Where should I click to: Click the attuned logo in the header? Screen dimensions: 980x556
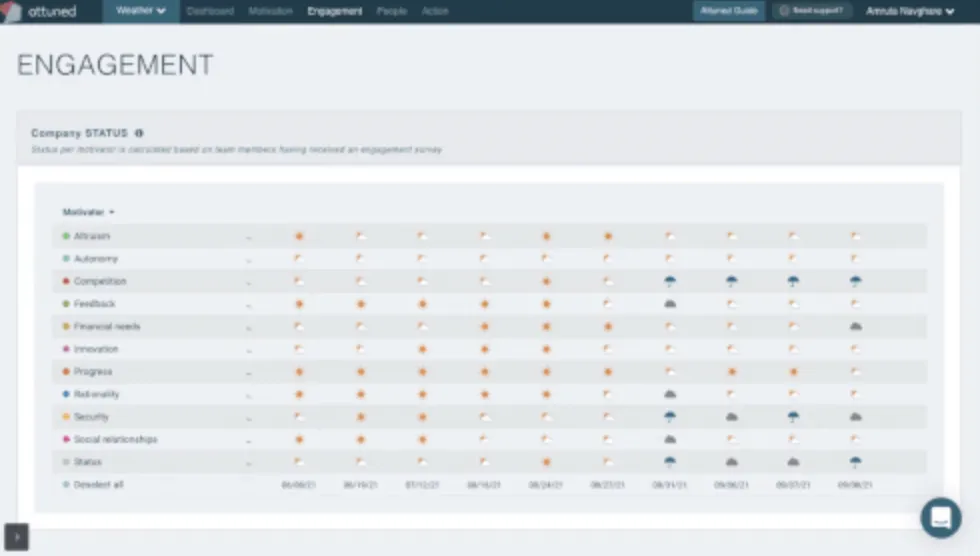click(x=40, y=11)
